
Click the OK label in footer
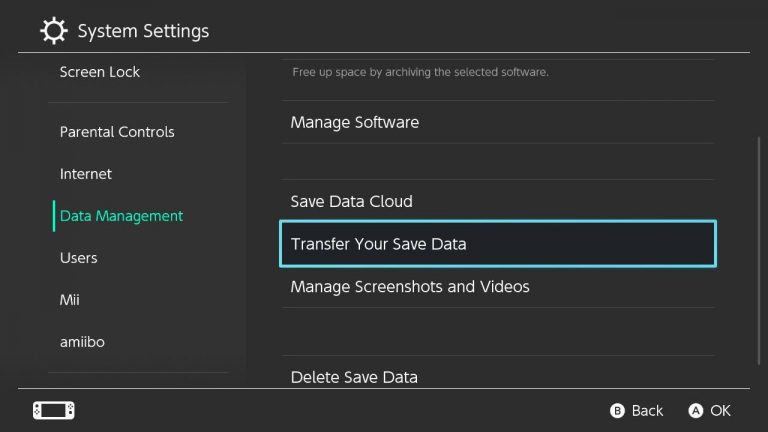click(720, 410)
